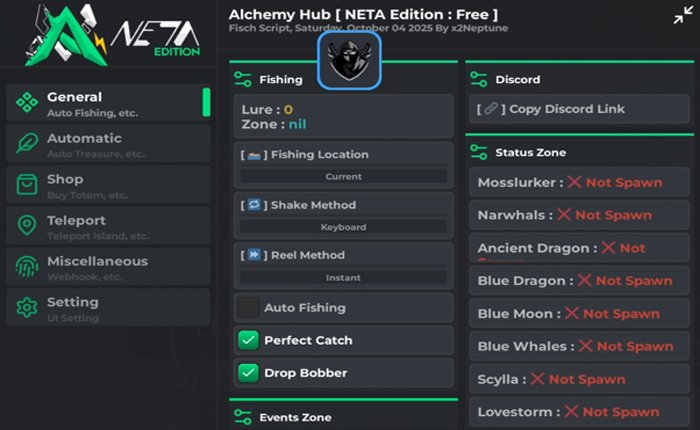Open the Reel Method Instant dropdown
This screenshot has width=700, height=430.
pyautogui.click(x=343, y=277)
